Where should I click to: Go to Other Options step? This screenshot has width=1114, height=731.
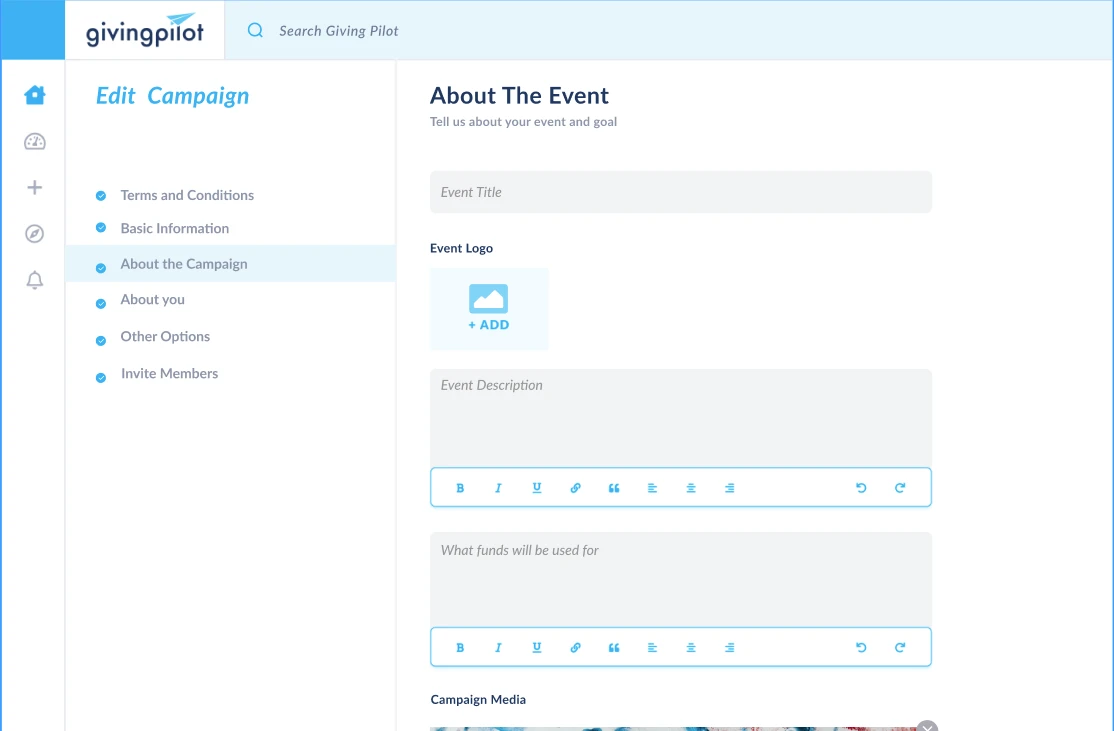pos(165,337)
